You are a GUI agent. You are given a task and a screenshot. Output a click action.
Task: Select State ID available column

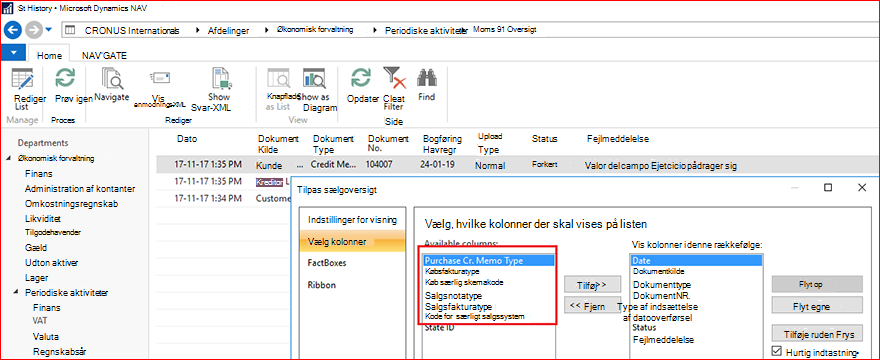439,327
